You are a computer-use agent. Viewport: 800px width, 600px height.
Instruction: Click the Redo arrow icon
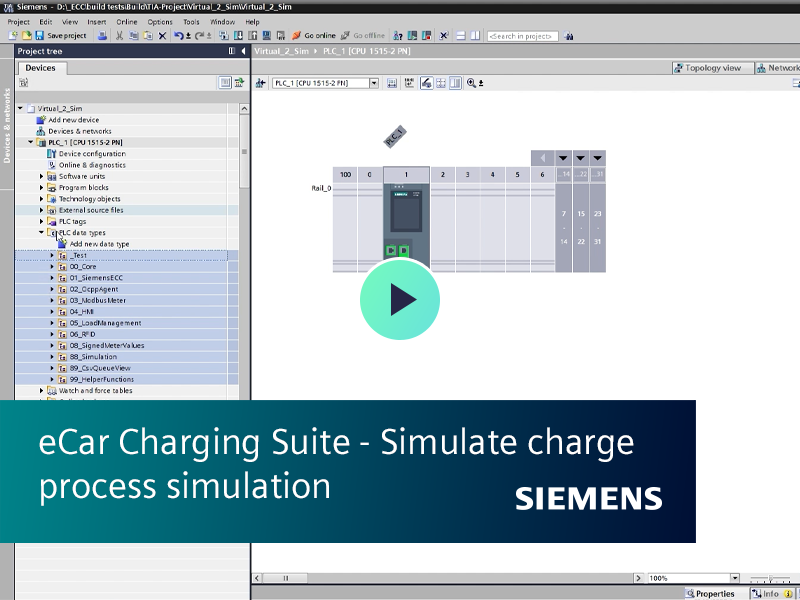pyautogui.click(x=199, y=36)
